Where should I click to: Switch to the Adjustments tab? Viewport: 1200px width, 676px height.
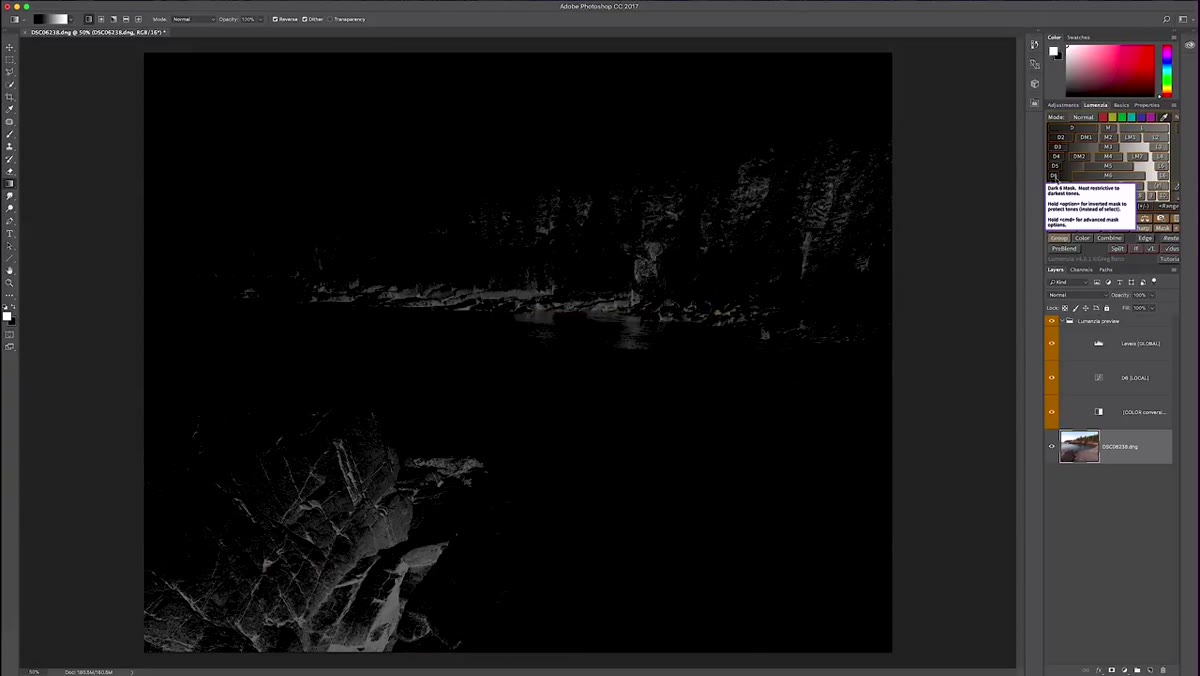[x=1063, y=105]
